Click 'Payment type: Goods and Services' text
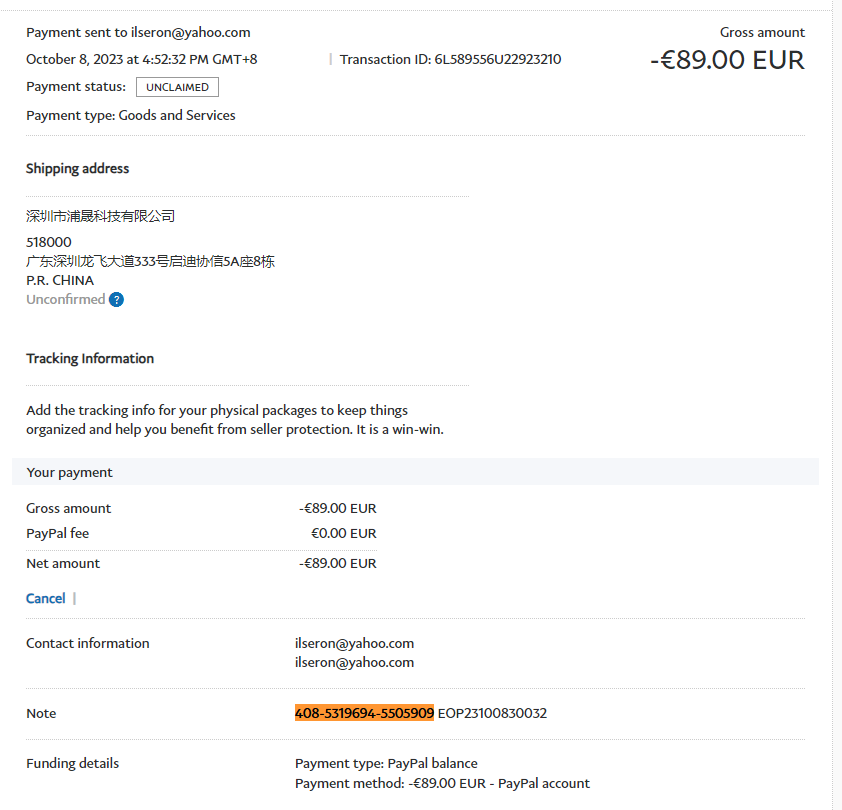This screenshot has height=810, width=842. point(131,115)
